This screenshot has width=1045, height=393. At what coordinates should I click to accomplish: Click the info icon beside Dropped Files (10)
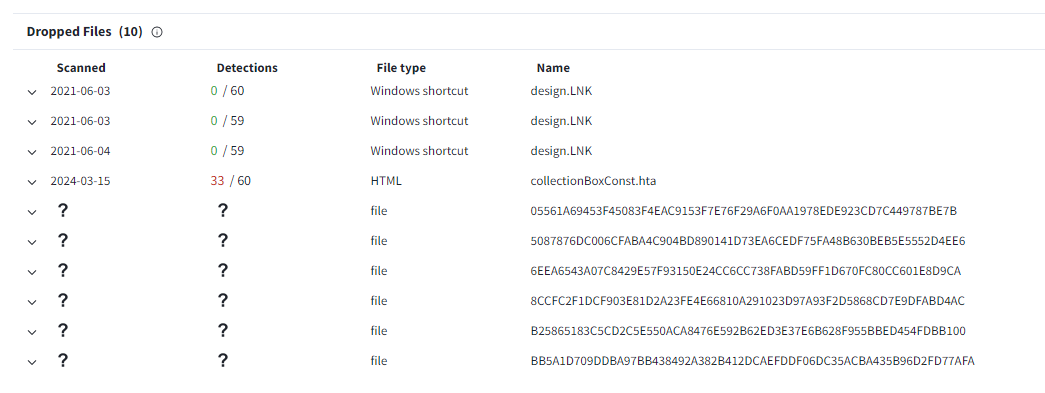pos(157,32)
